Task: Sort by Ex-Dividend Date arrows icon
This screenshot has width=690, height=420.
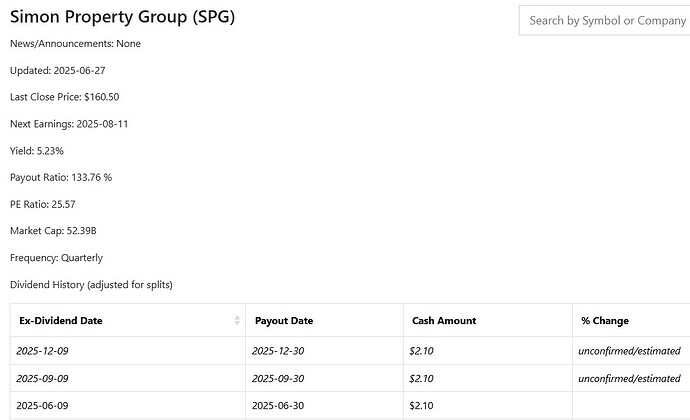Action: click(237, 321)
